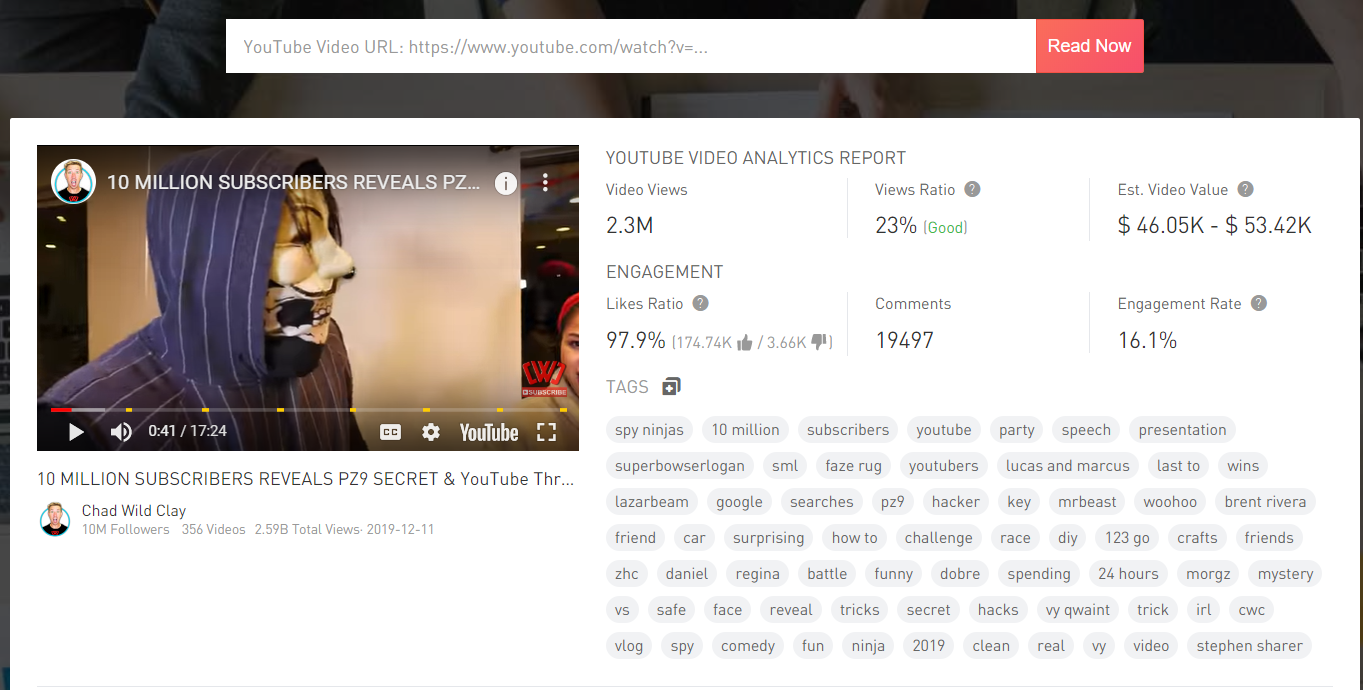Click the '24 hours' tag
1363x690 pixels.
[1129, 574]
